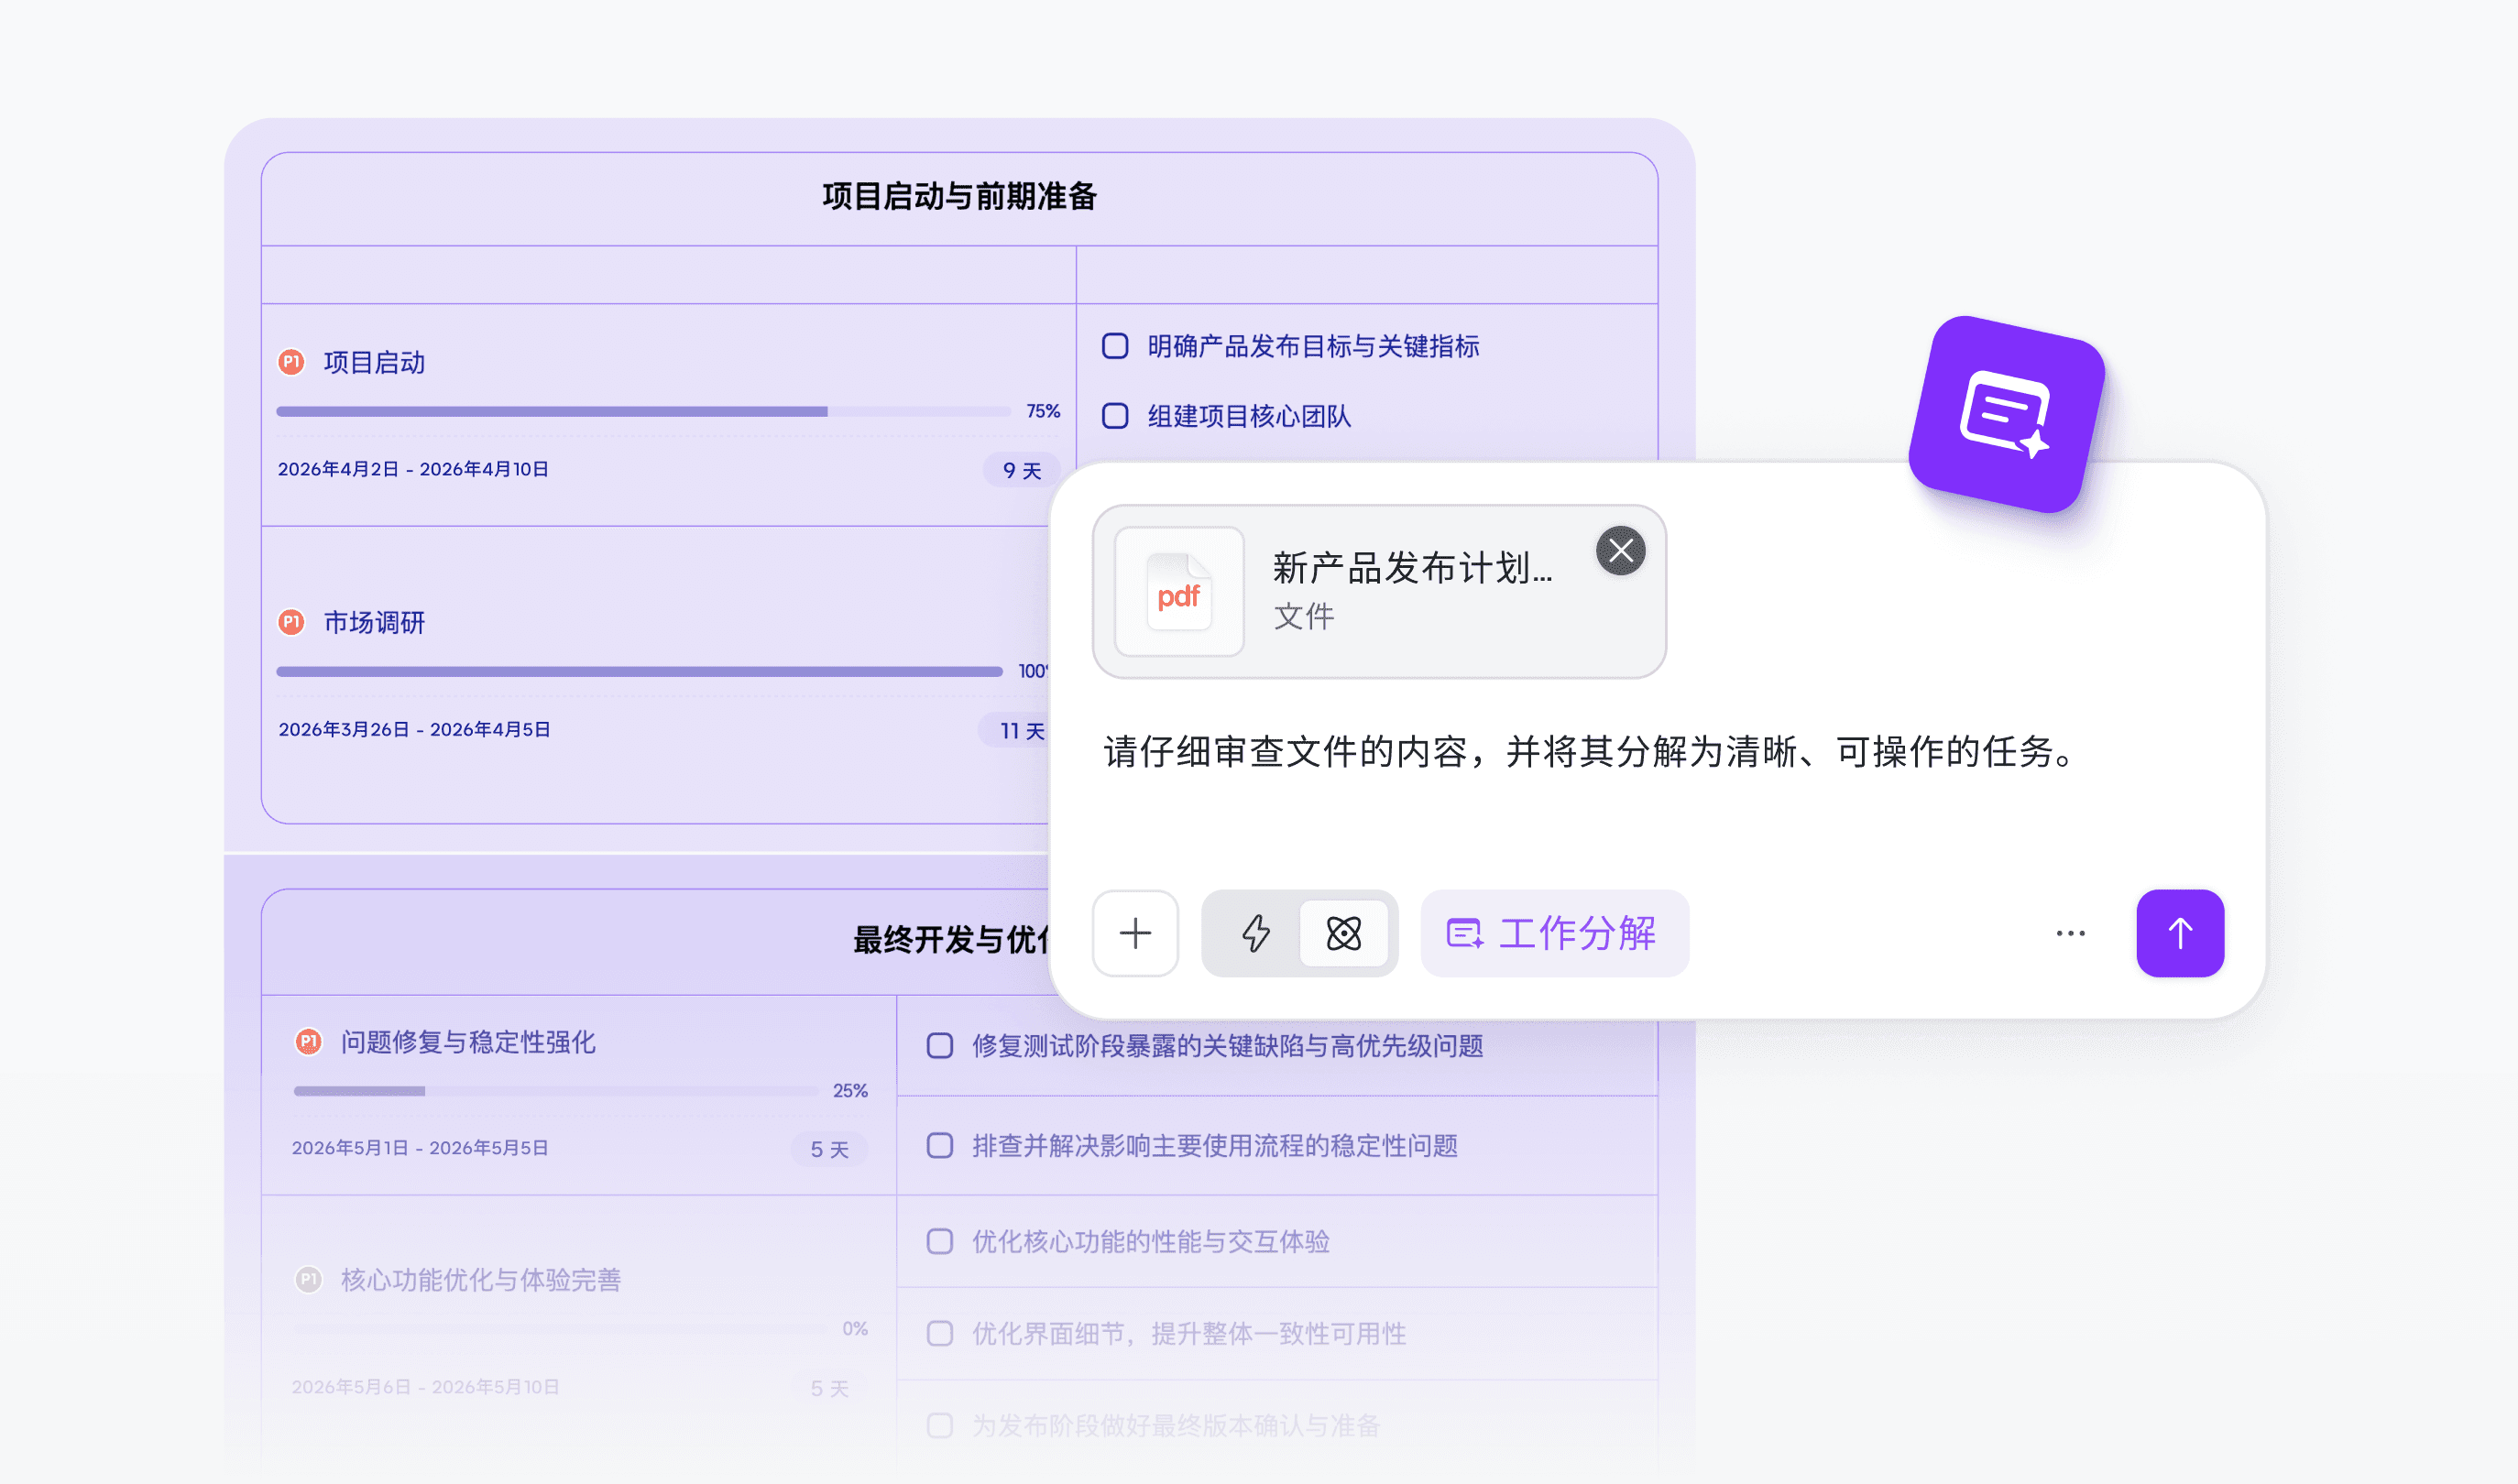
Task: Open the 问题修复与稳定性强化 task title
Action: (468, 1042)
